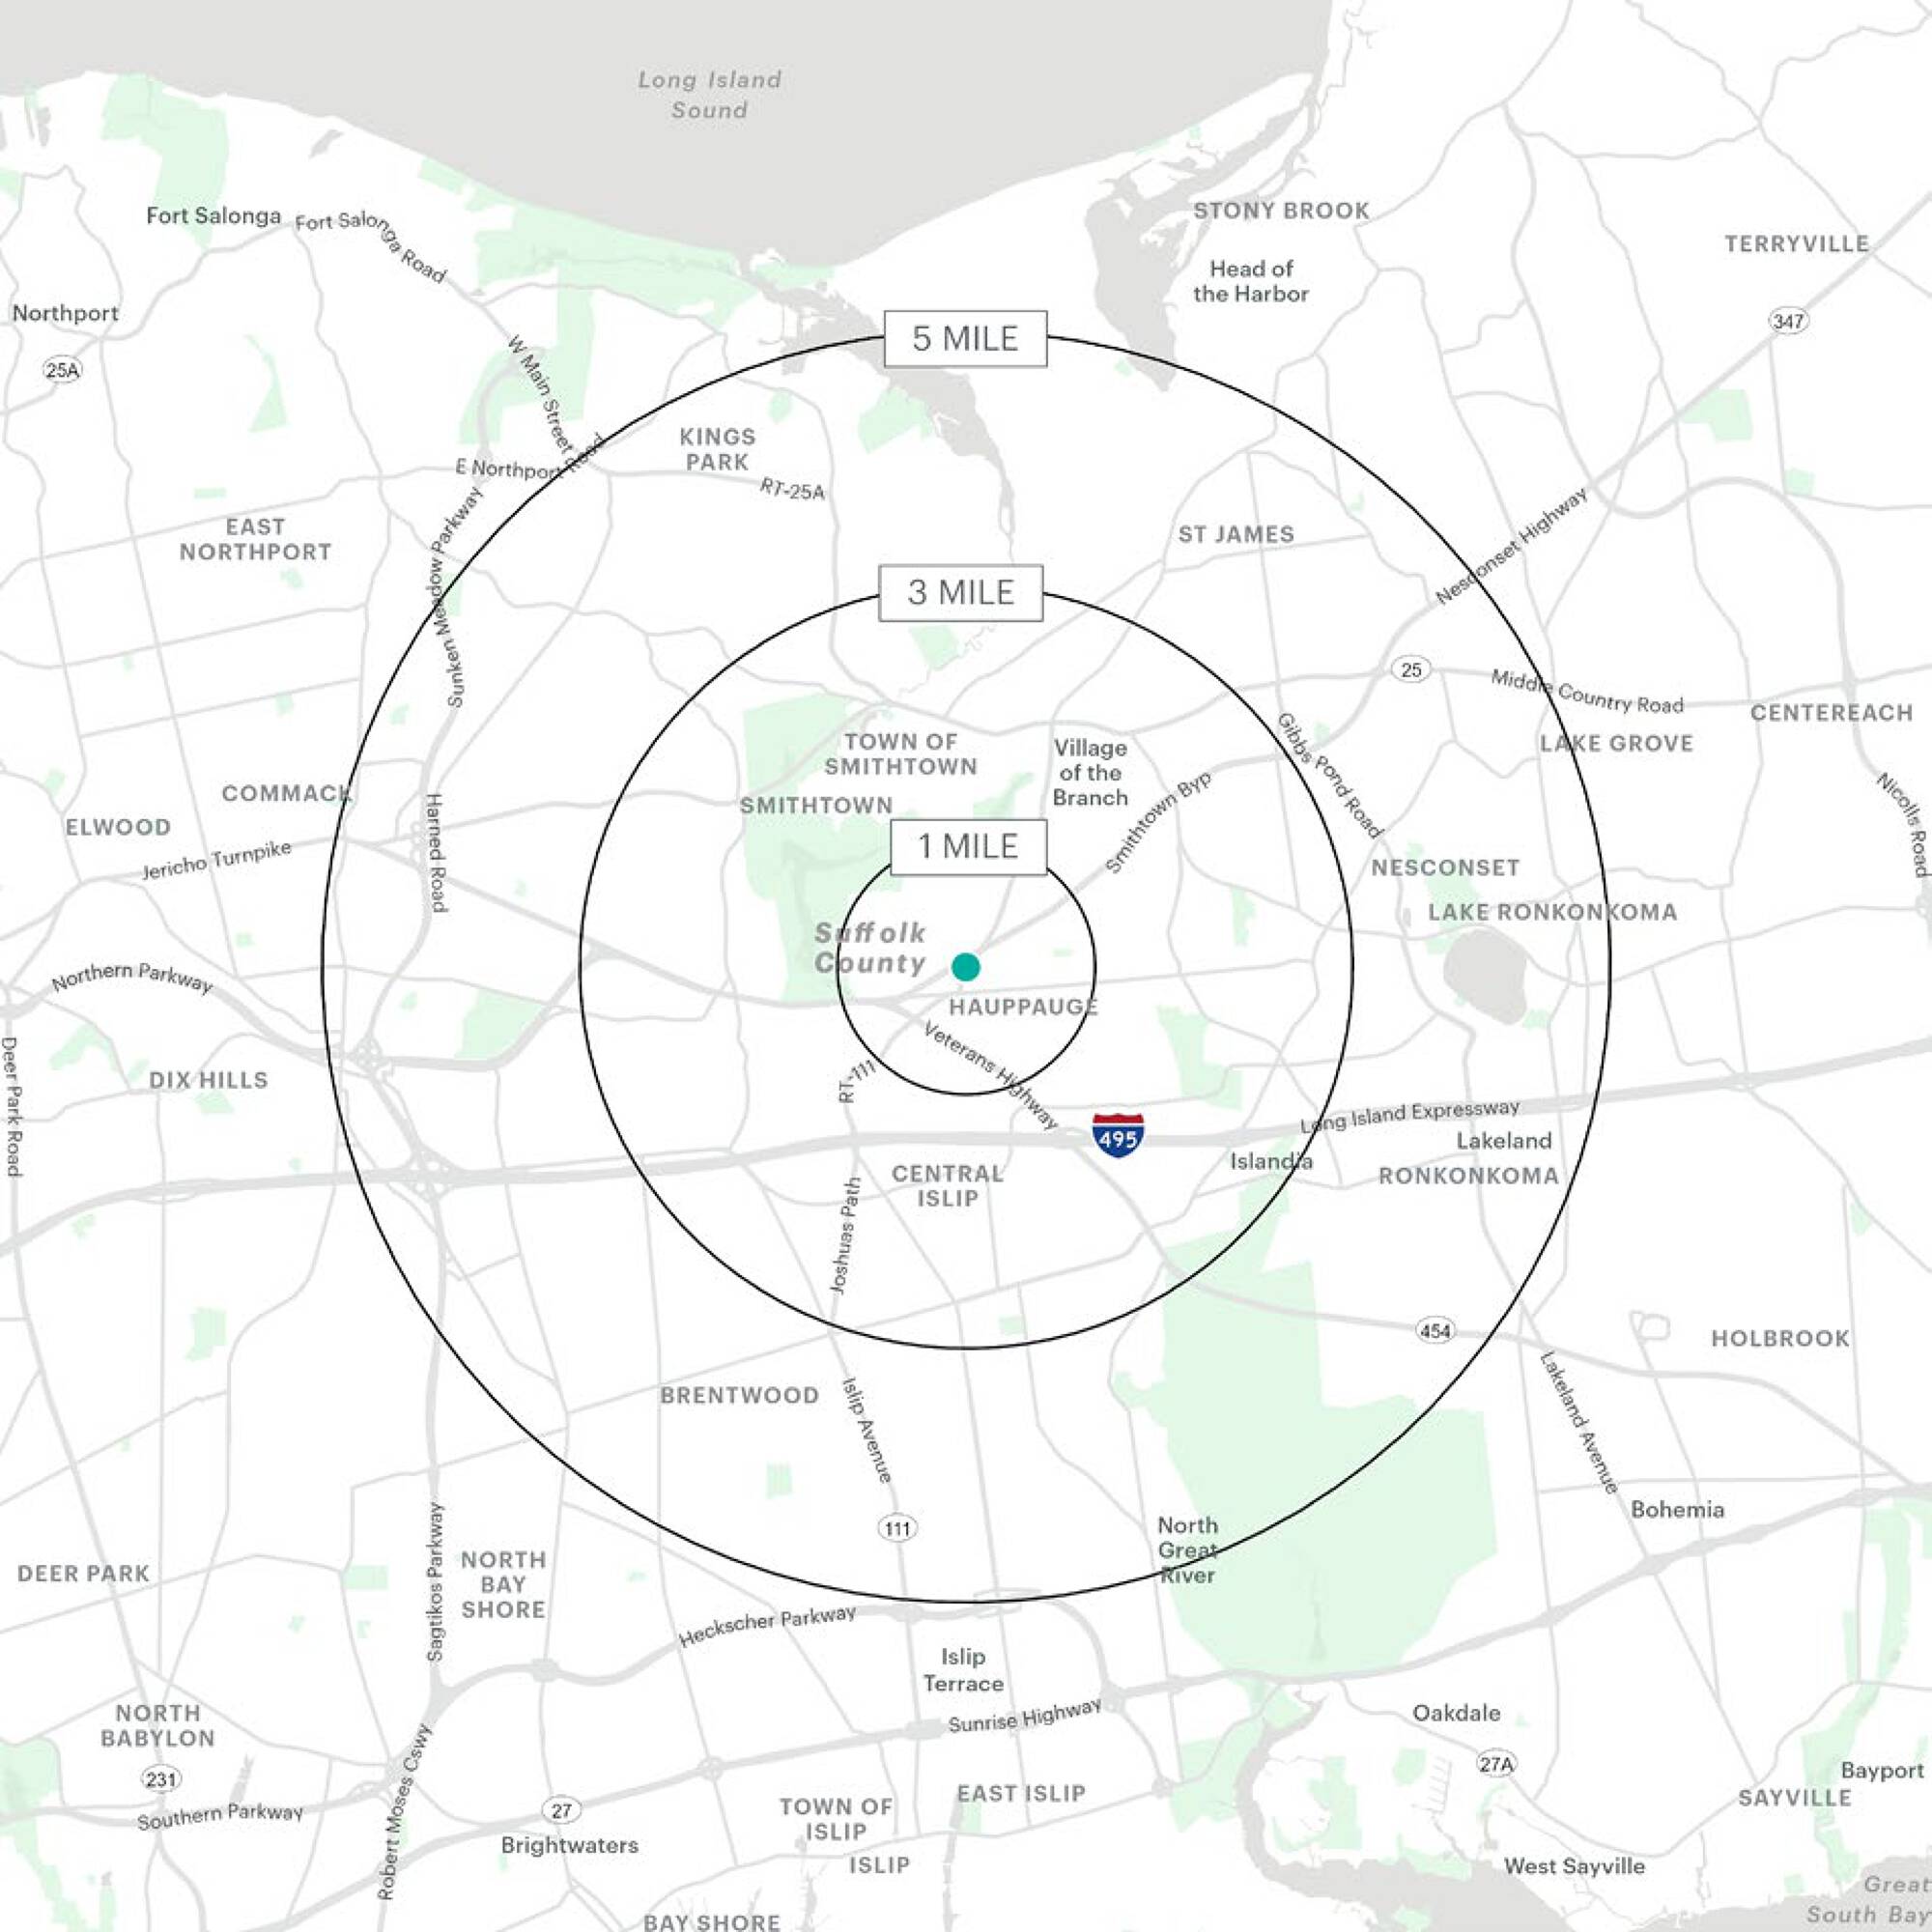
Task: Select the 1 MILE radius label
Action: point(968,847)
